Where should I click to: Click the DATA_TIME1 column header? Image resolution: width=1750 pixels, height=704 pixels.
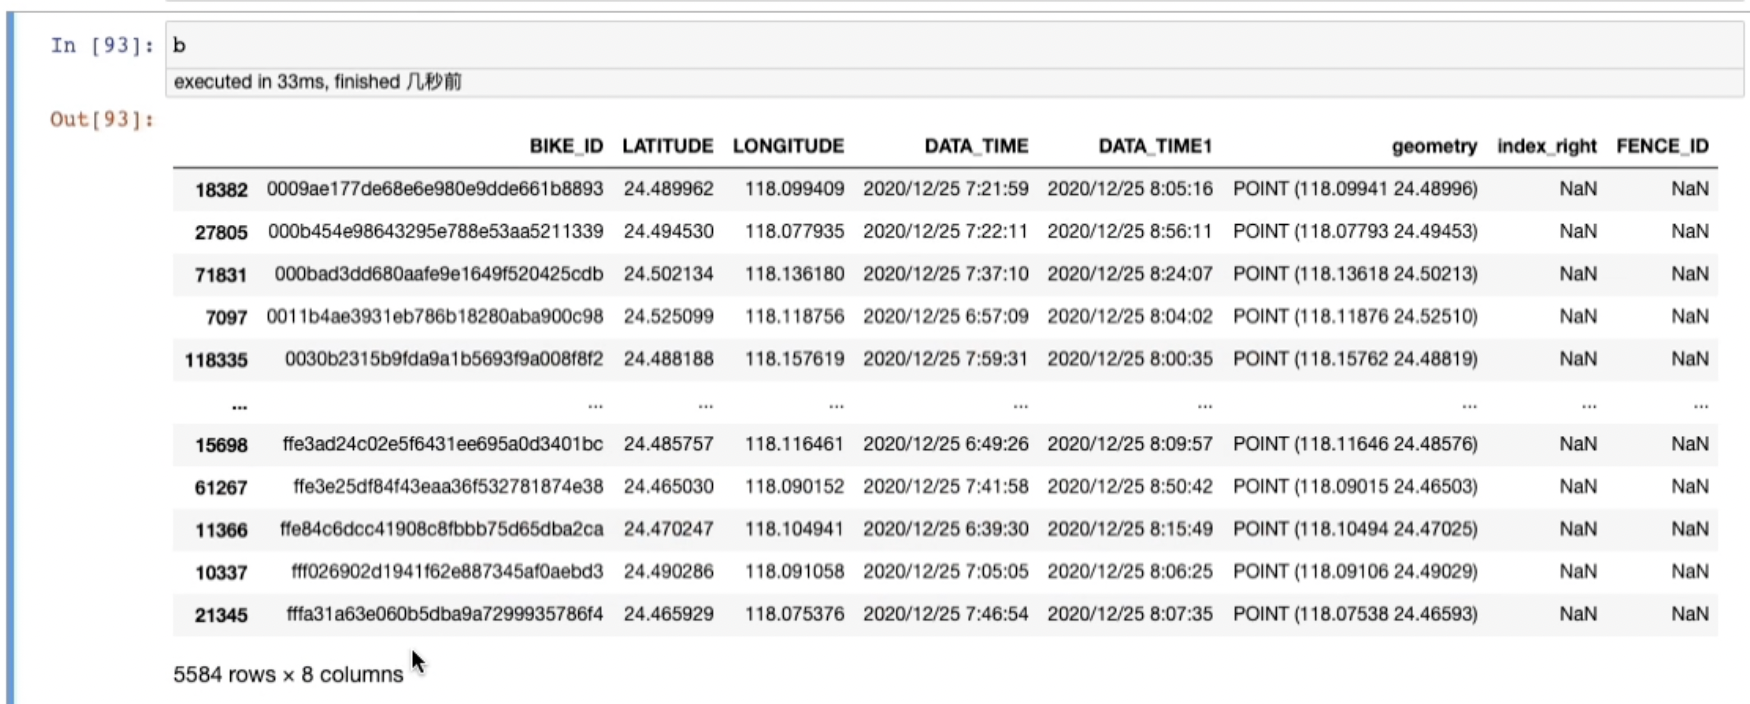tap(1155, 146)
